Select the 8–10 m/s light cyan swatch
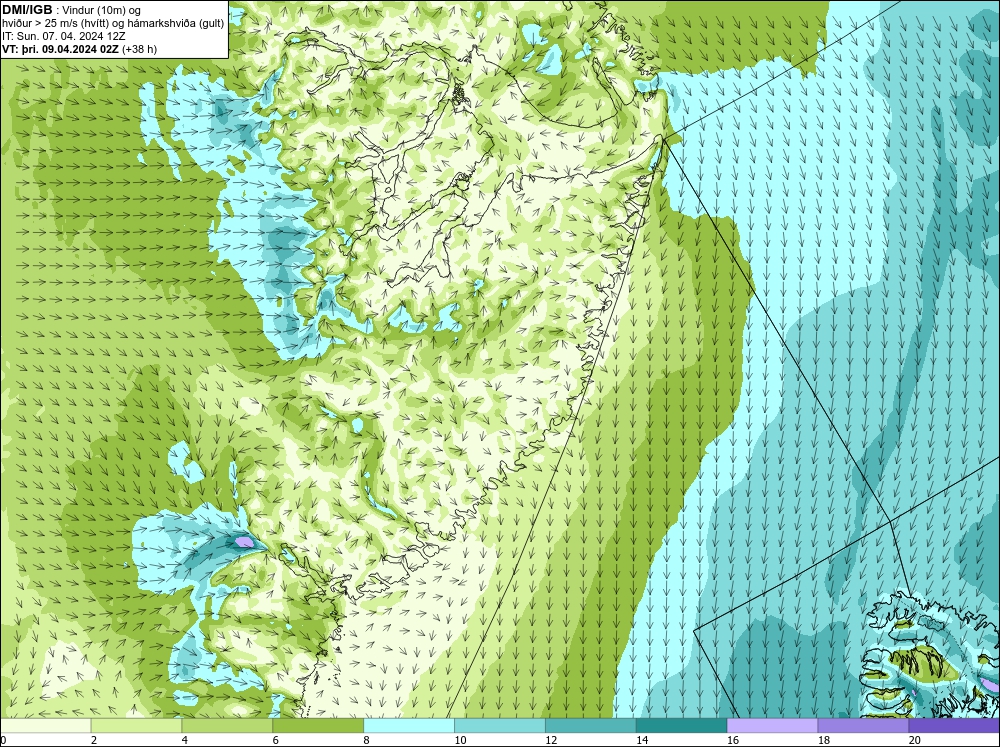 point(409,726)
